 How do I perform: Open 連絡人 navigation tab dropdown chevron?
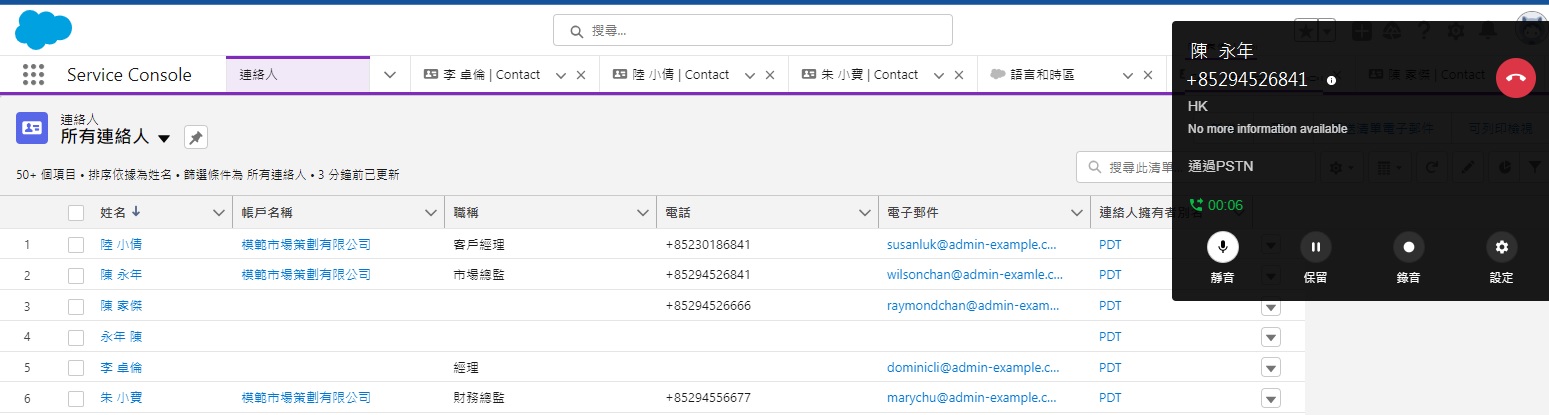pos(390,75)
